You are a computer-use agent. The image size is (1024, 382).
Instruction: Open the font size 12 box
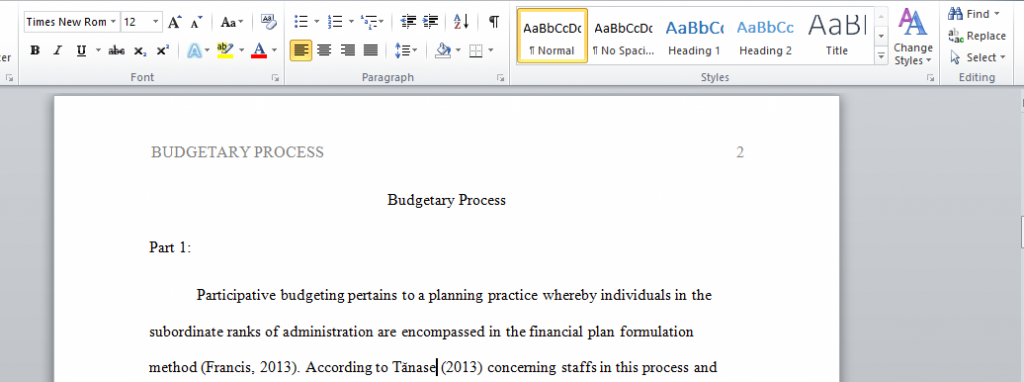[141, 22]
